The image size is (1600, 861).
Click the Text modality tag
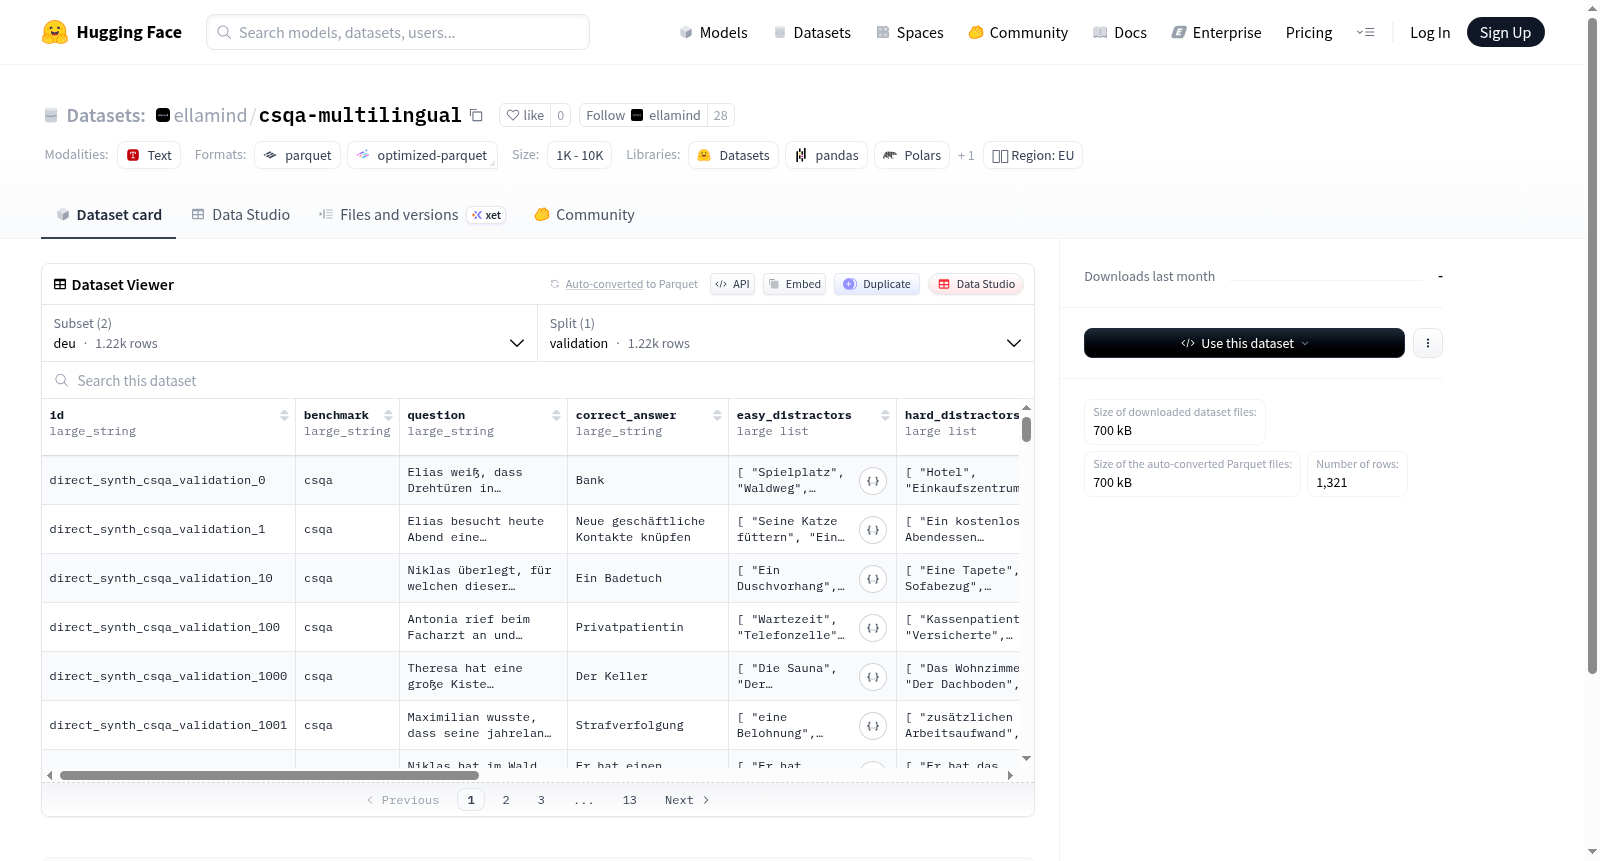click(x=149, y=155)
